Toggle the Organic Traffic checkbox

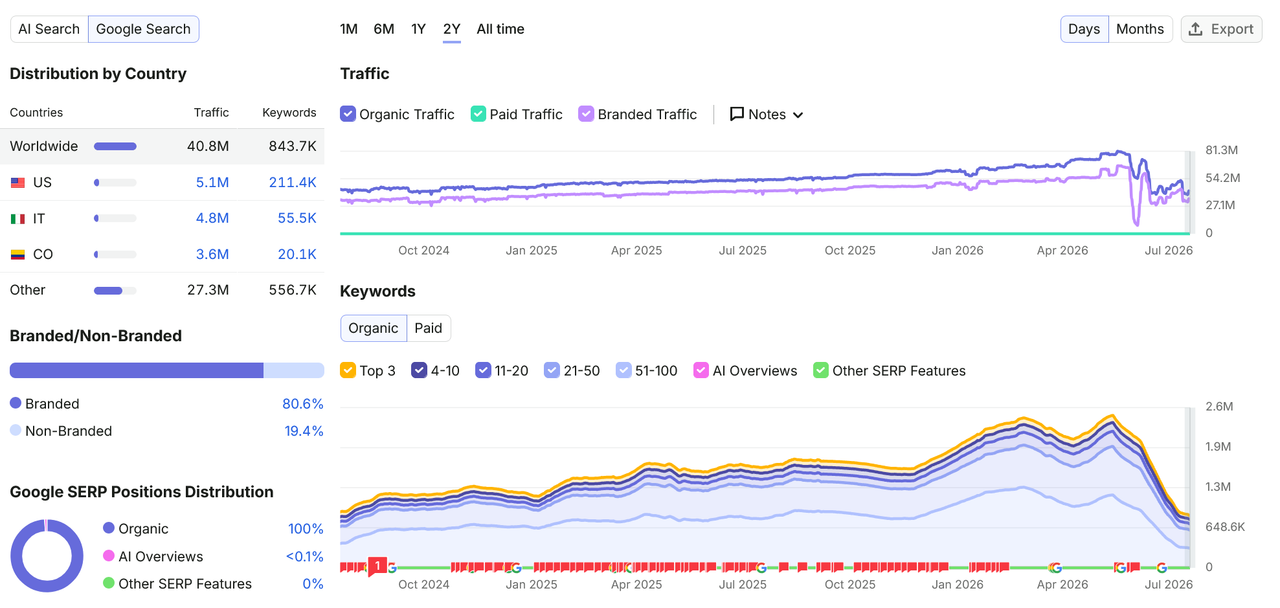tap(348, 114)
